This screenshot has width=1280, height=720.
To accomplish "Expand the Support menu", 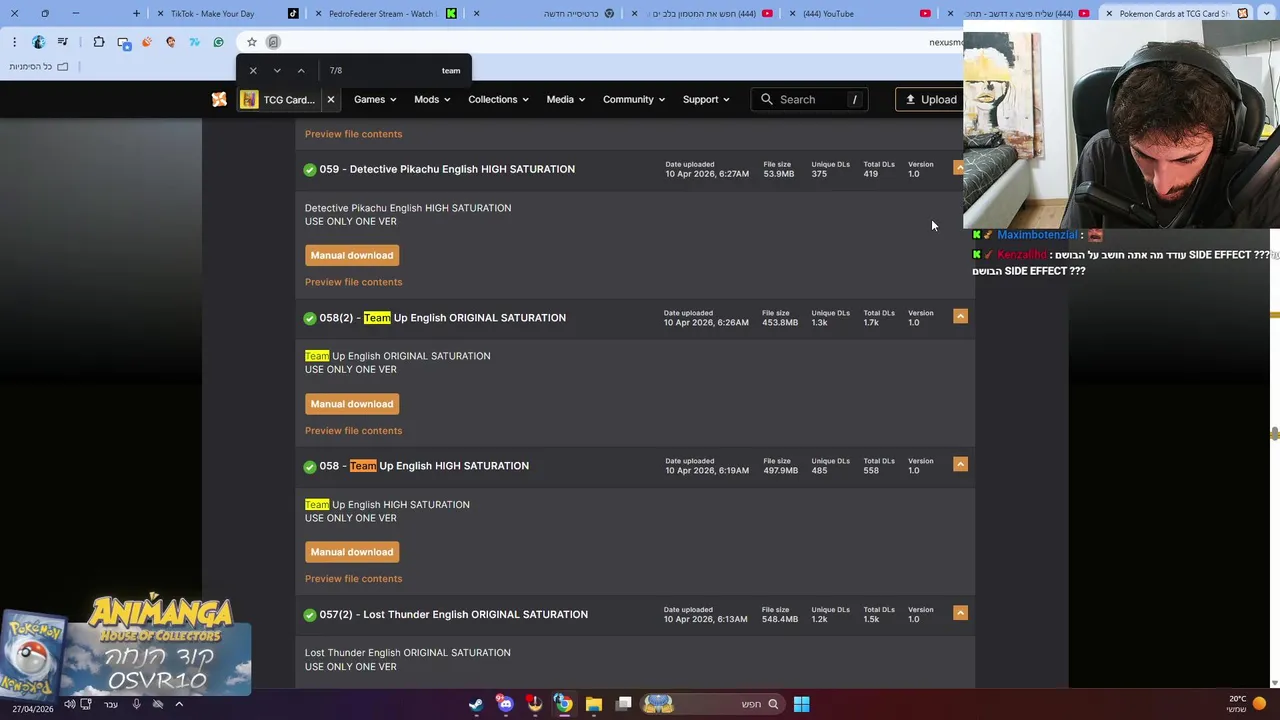I will pyautogui.click(x=706, y=99).
